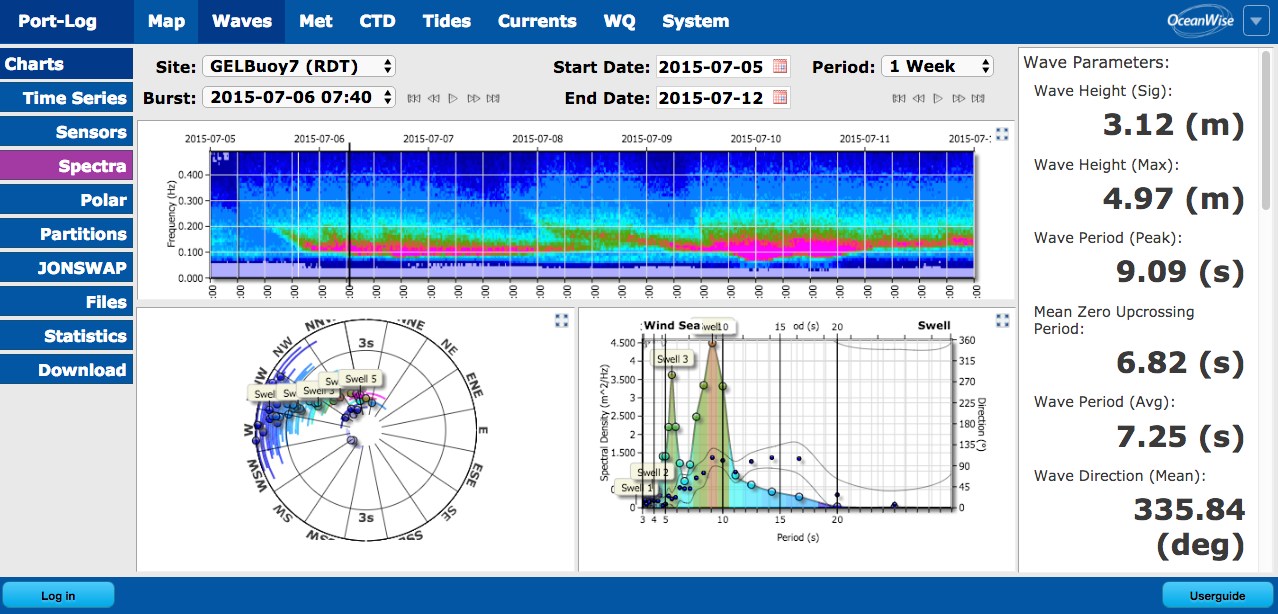Open the End Date calendar picker
The image size is (1278, 614).
click(781, 98)
